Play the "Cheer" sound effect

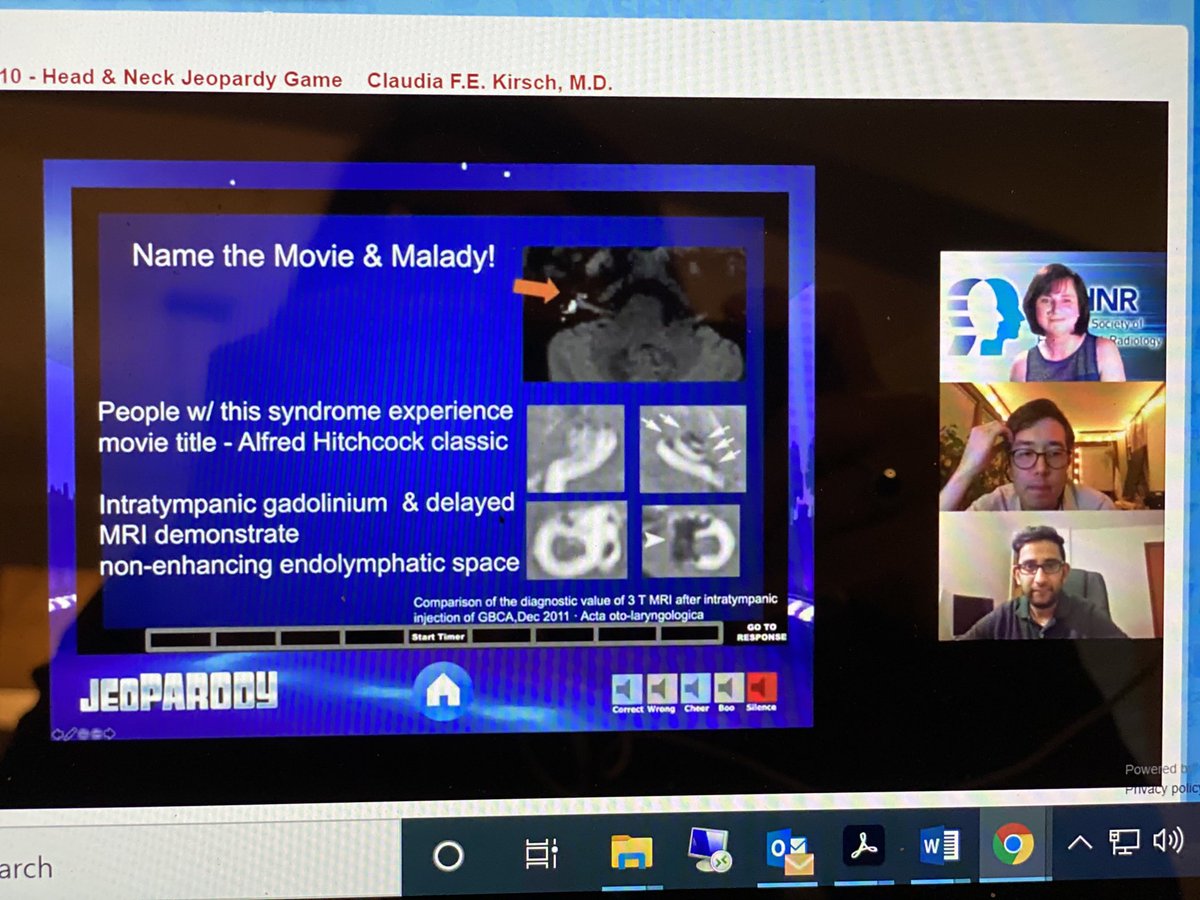pos(694,687)
